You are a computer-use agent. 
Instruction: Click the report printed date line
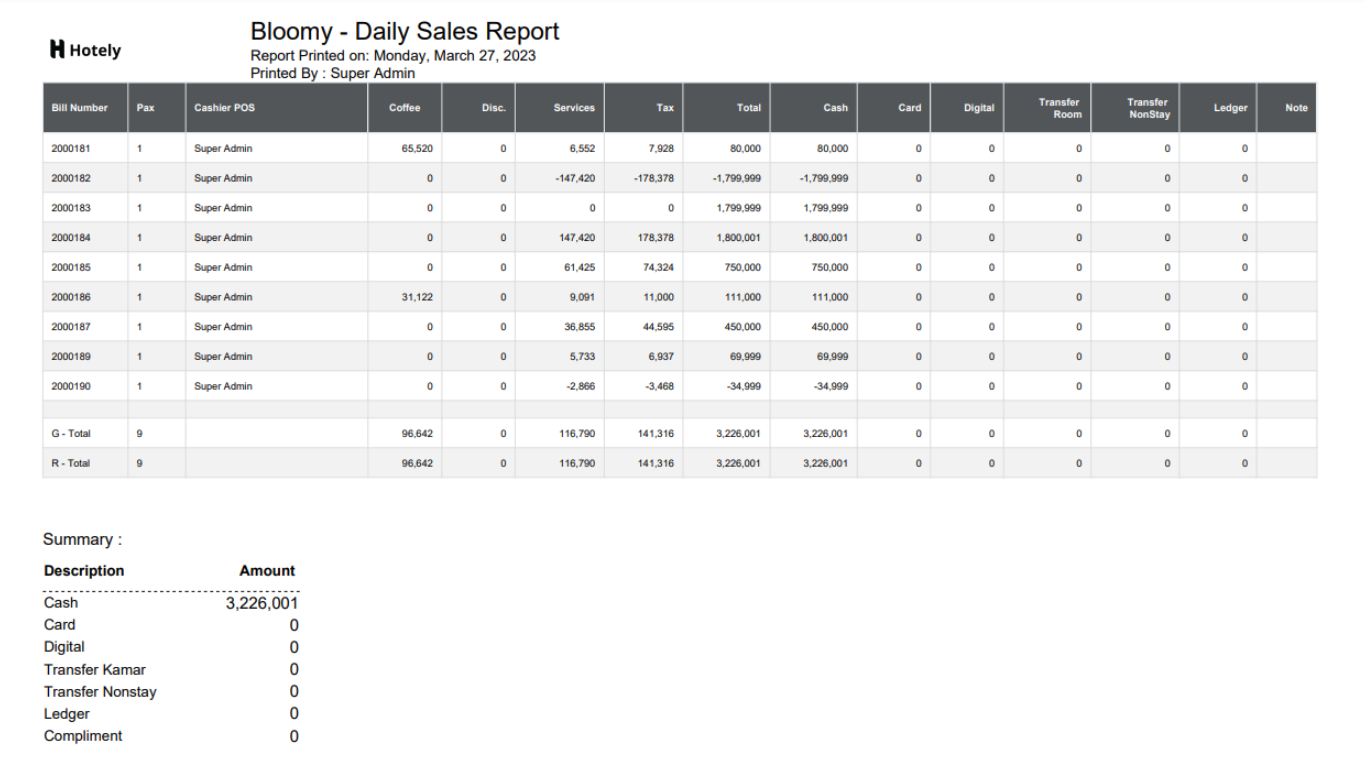click(393, 56)
